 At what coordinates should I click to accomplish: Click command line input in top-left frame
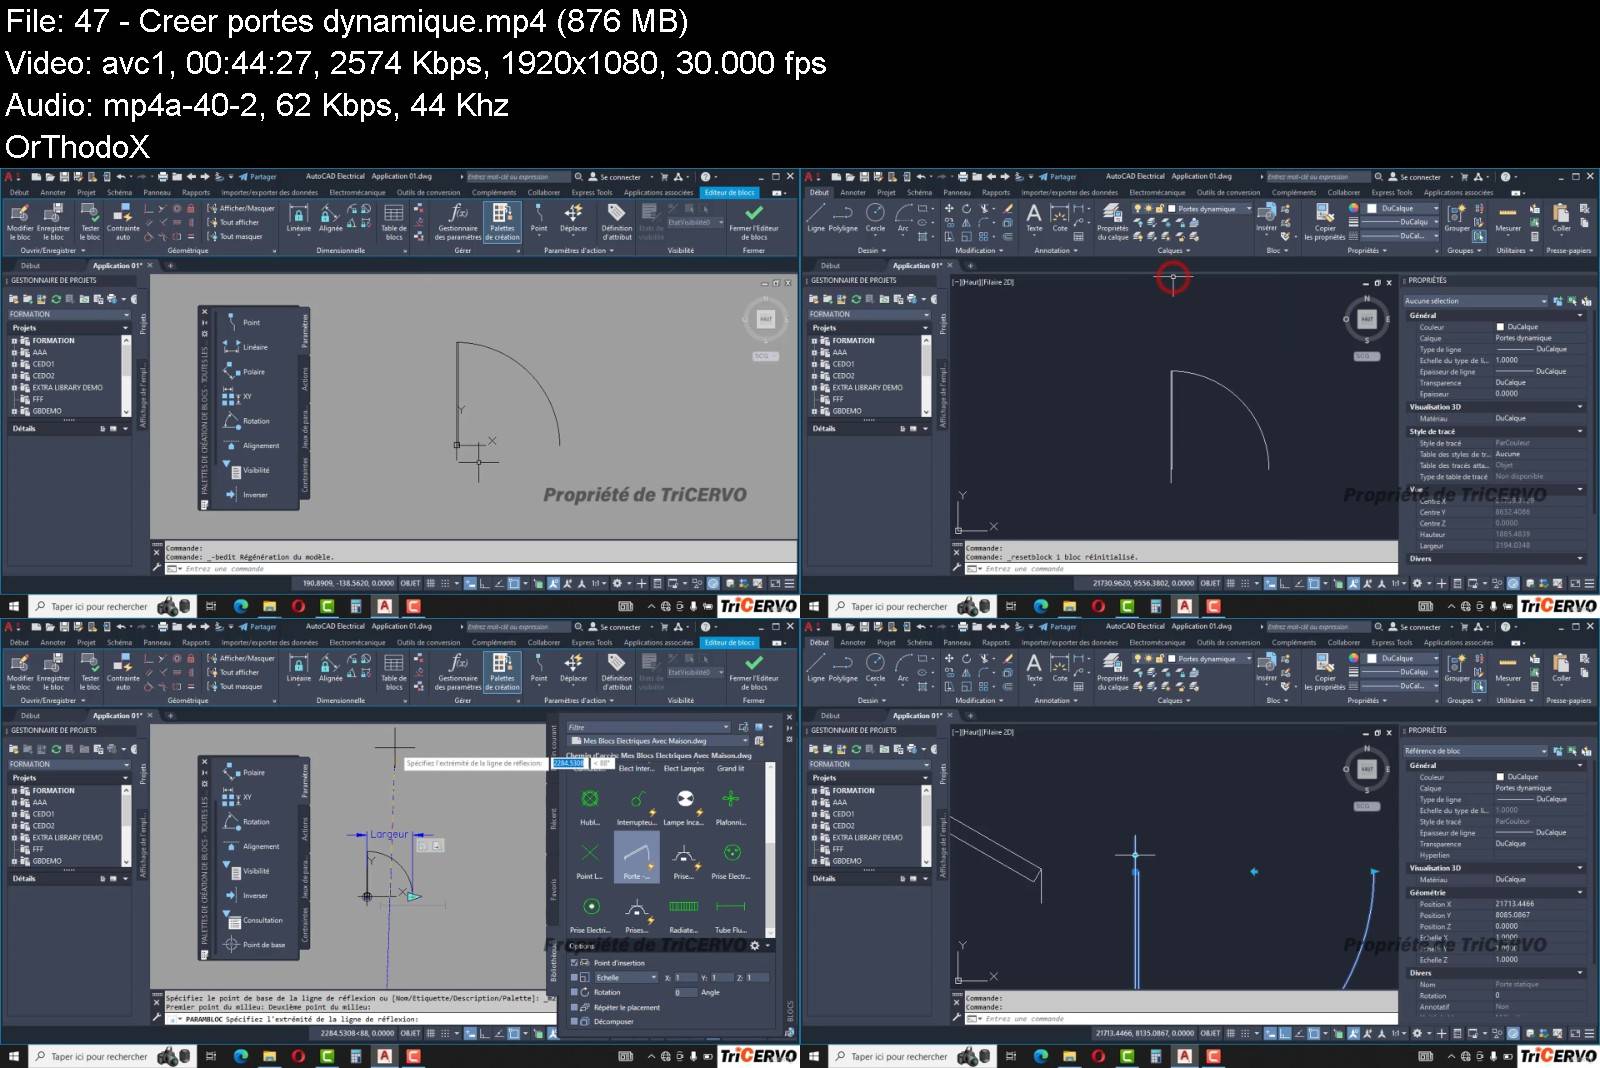tap(480, 568)
